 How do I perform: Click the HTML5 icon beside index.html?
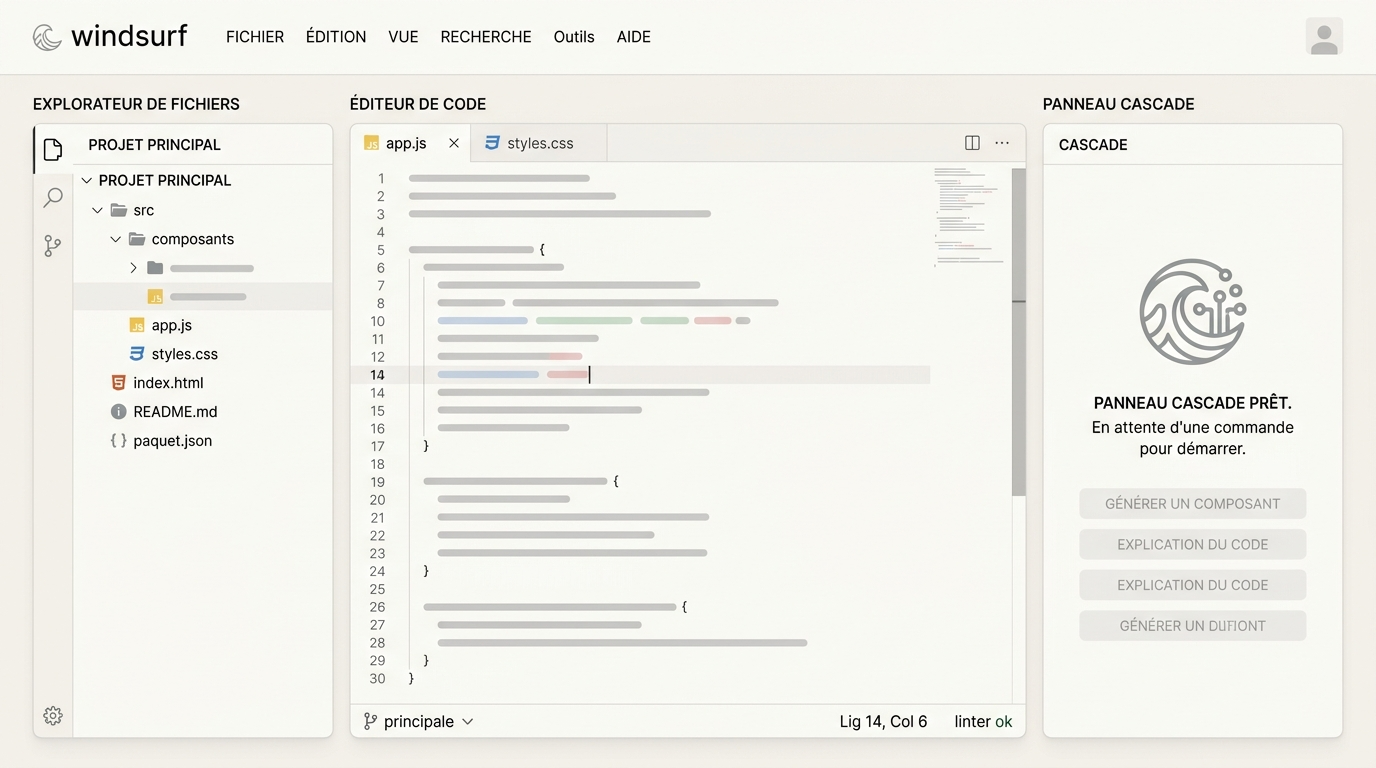(x=118, y=383)
